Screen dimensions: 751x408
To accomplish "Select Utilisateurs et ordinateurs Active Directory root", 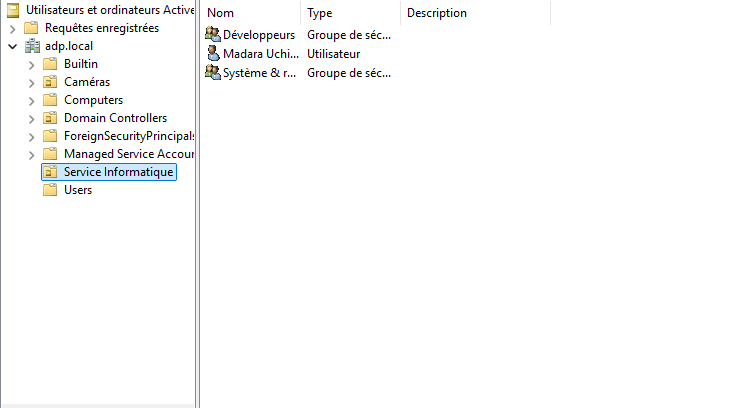I will [x=110, y=10].
